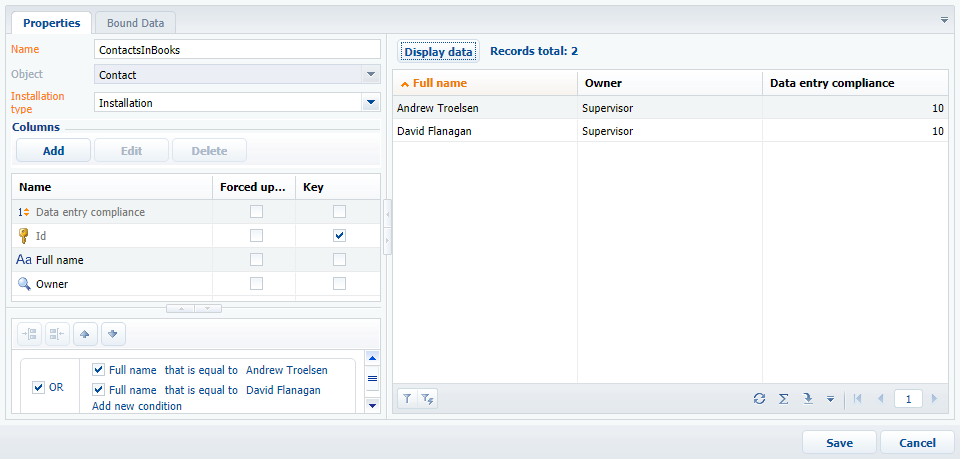Click the Add new condition link

click(137, 406)
